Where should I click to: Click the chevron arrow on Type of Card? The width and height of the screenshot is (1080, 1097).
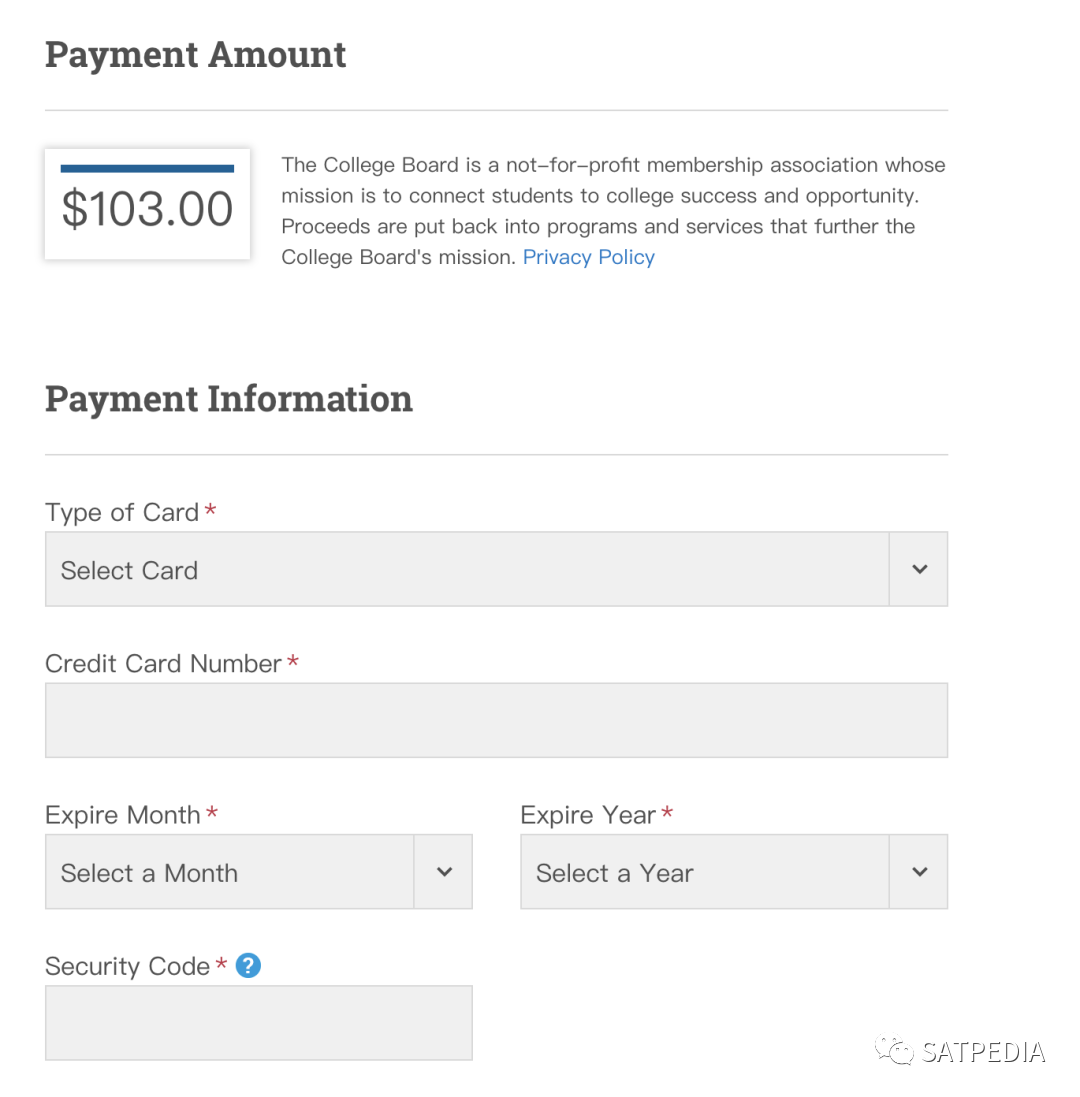point(919,569)
